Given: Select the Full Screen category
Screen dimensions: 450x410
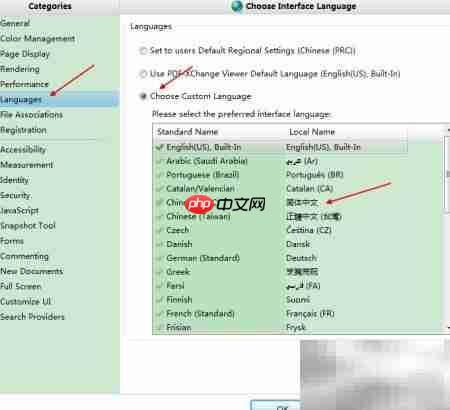Looking at the screenshot, I should pos(21,286).
